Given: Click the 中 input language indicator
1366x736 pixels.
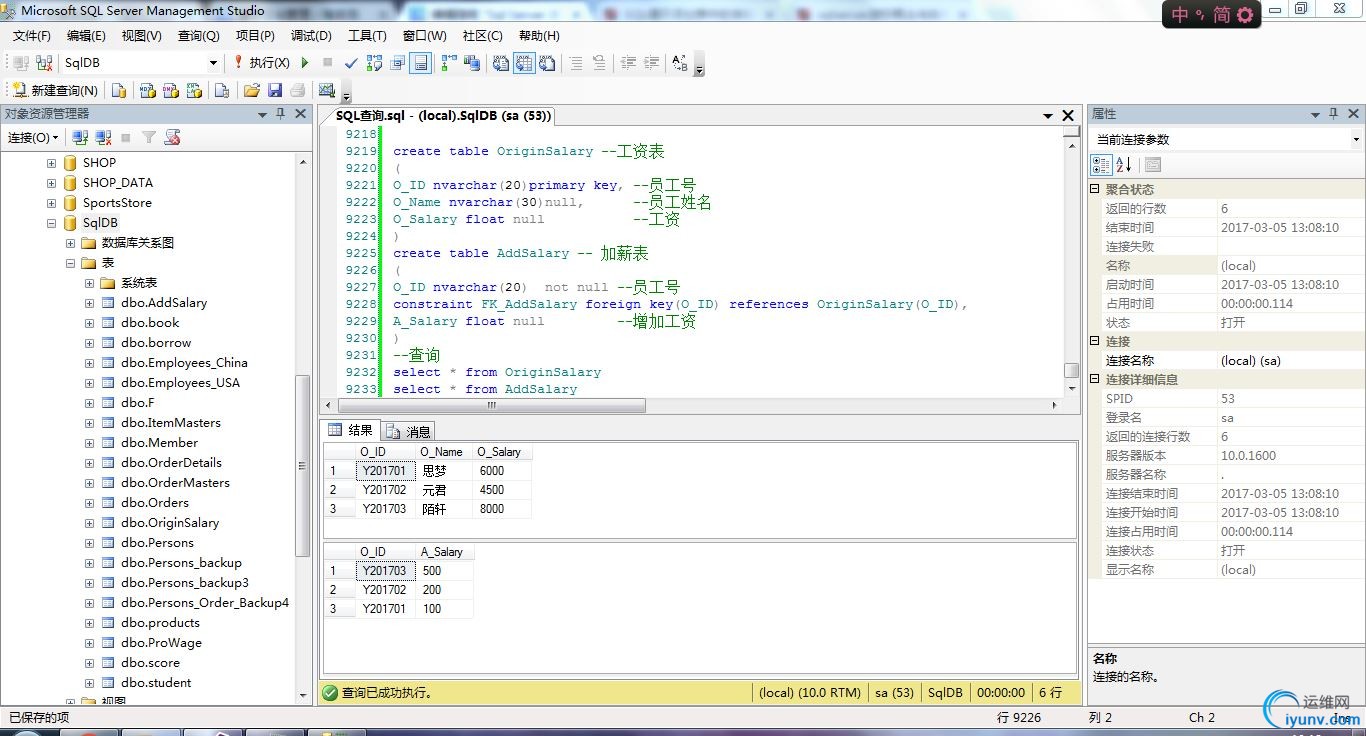Looking at the screenshot, I should click(1179, 15).
